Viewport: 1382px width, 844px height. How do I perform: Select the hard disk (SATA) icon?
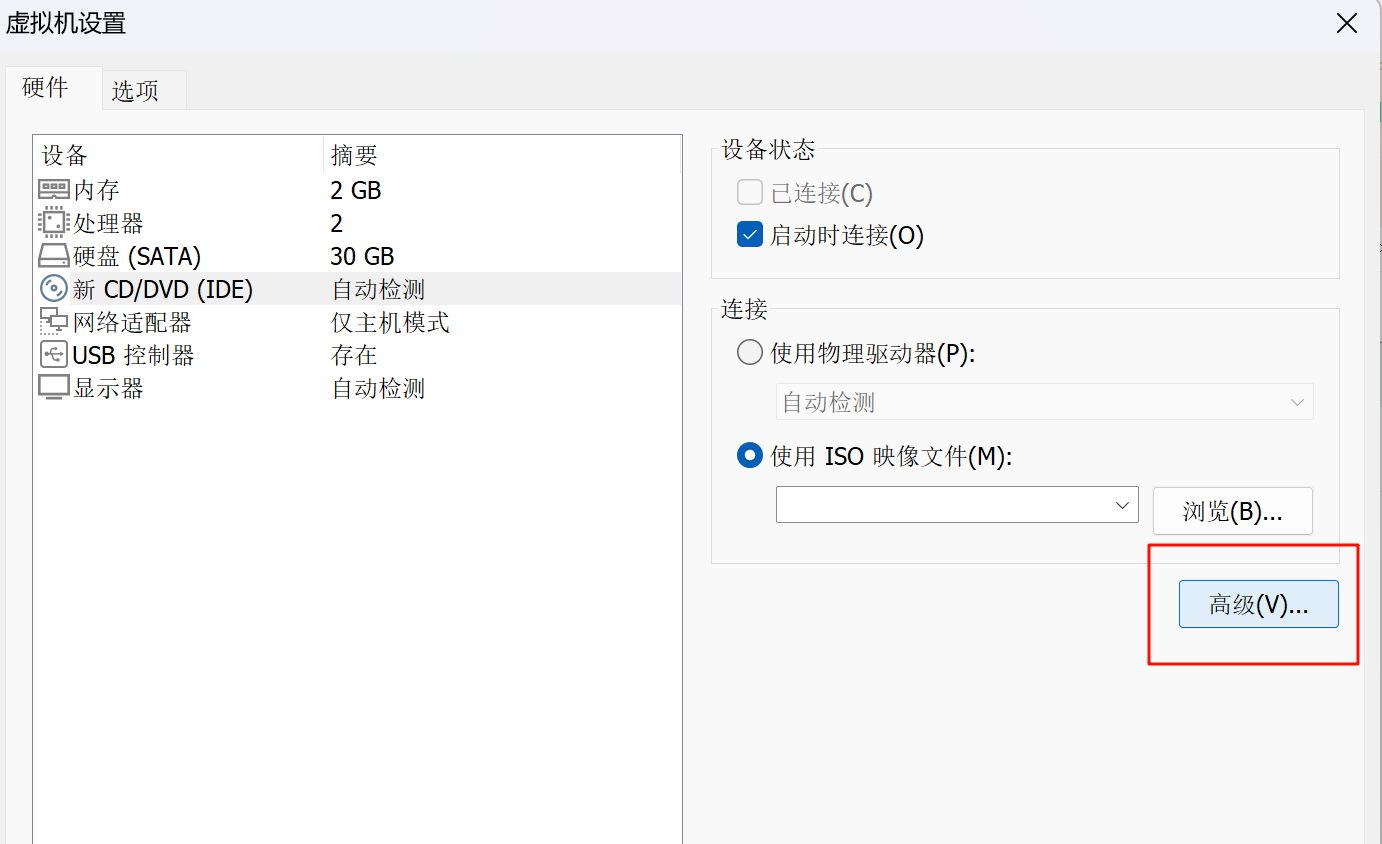[54, 256]
